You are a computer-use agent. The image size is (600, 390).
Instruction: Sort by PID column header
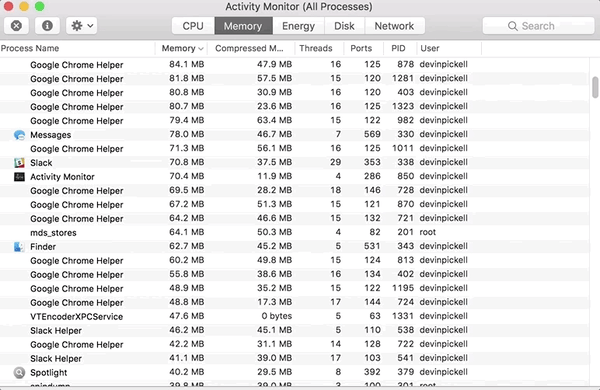pyautogui.click(x=399, y=48)
